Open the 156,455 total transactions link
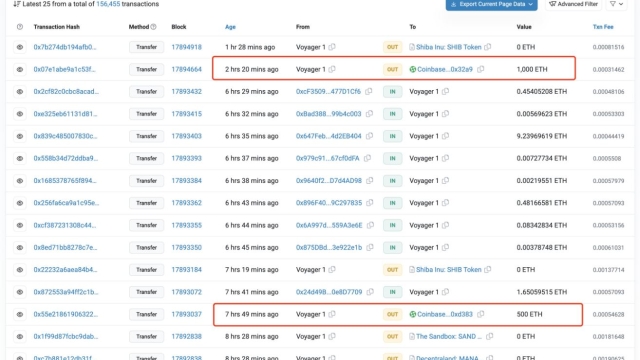The width and height of the screenshot is (640, 360). point(108,4)
